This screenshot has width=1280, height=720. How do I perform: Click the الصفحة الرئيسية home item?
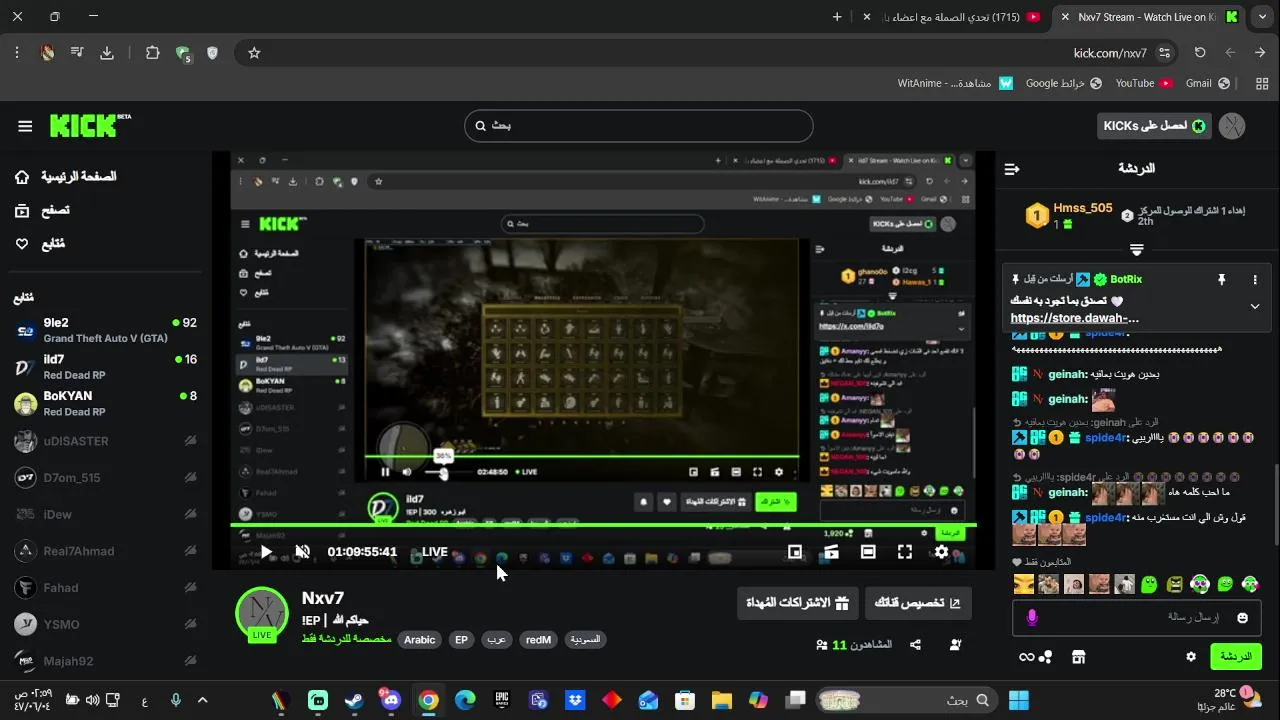pyautogui.click(x=66, y=177)
